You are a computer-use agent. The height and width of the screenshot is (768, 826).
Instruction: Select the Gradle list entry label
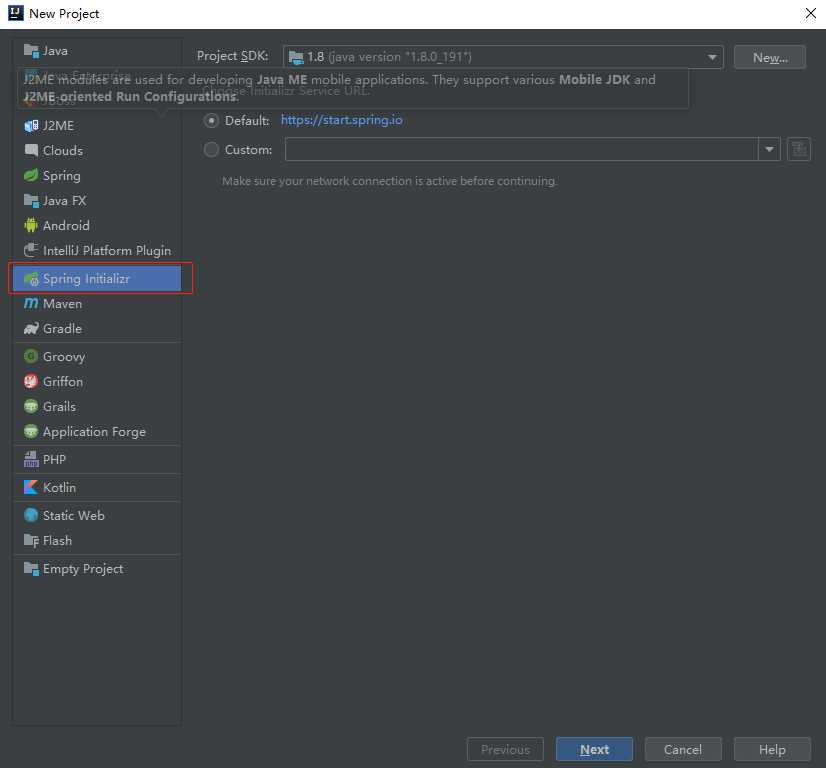point(63,329)
